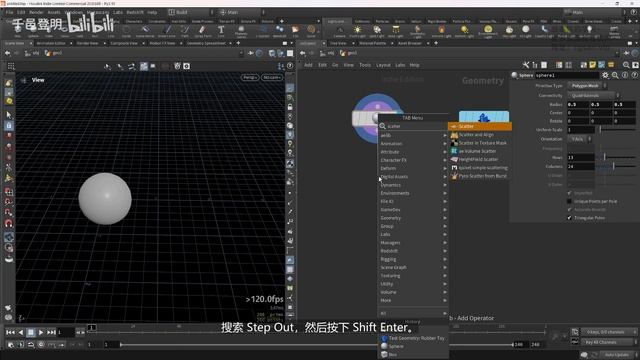
Task: Select the Camera shelf tool
Action: click(339, 31)
